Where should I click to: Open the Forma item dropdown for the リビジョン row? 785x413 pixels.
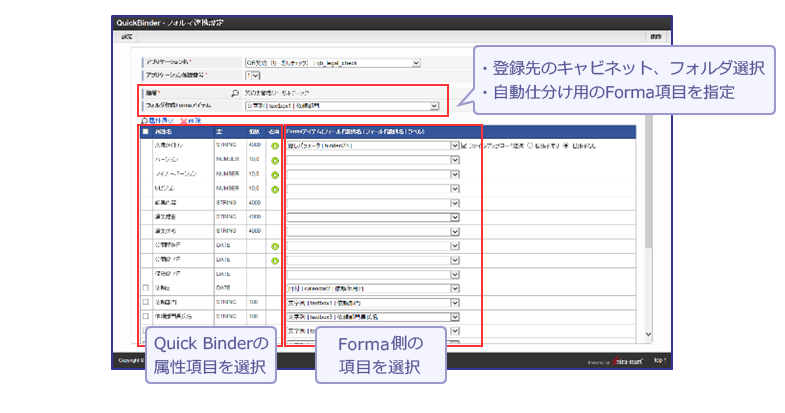[x=373, y=189]
